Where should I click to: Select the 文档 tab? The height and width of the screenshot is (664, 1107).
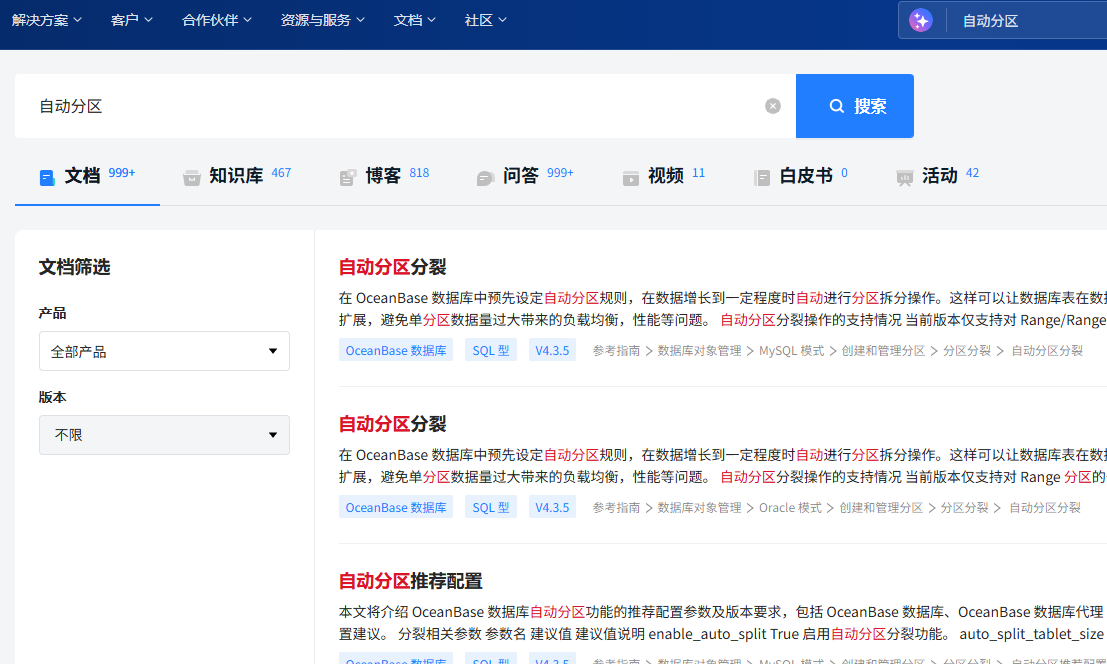[x=87, y=176]
